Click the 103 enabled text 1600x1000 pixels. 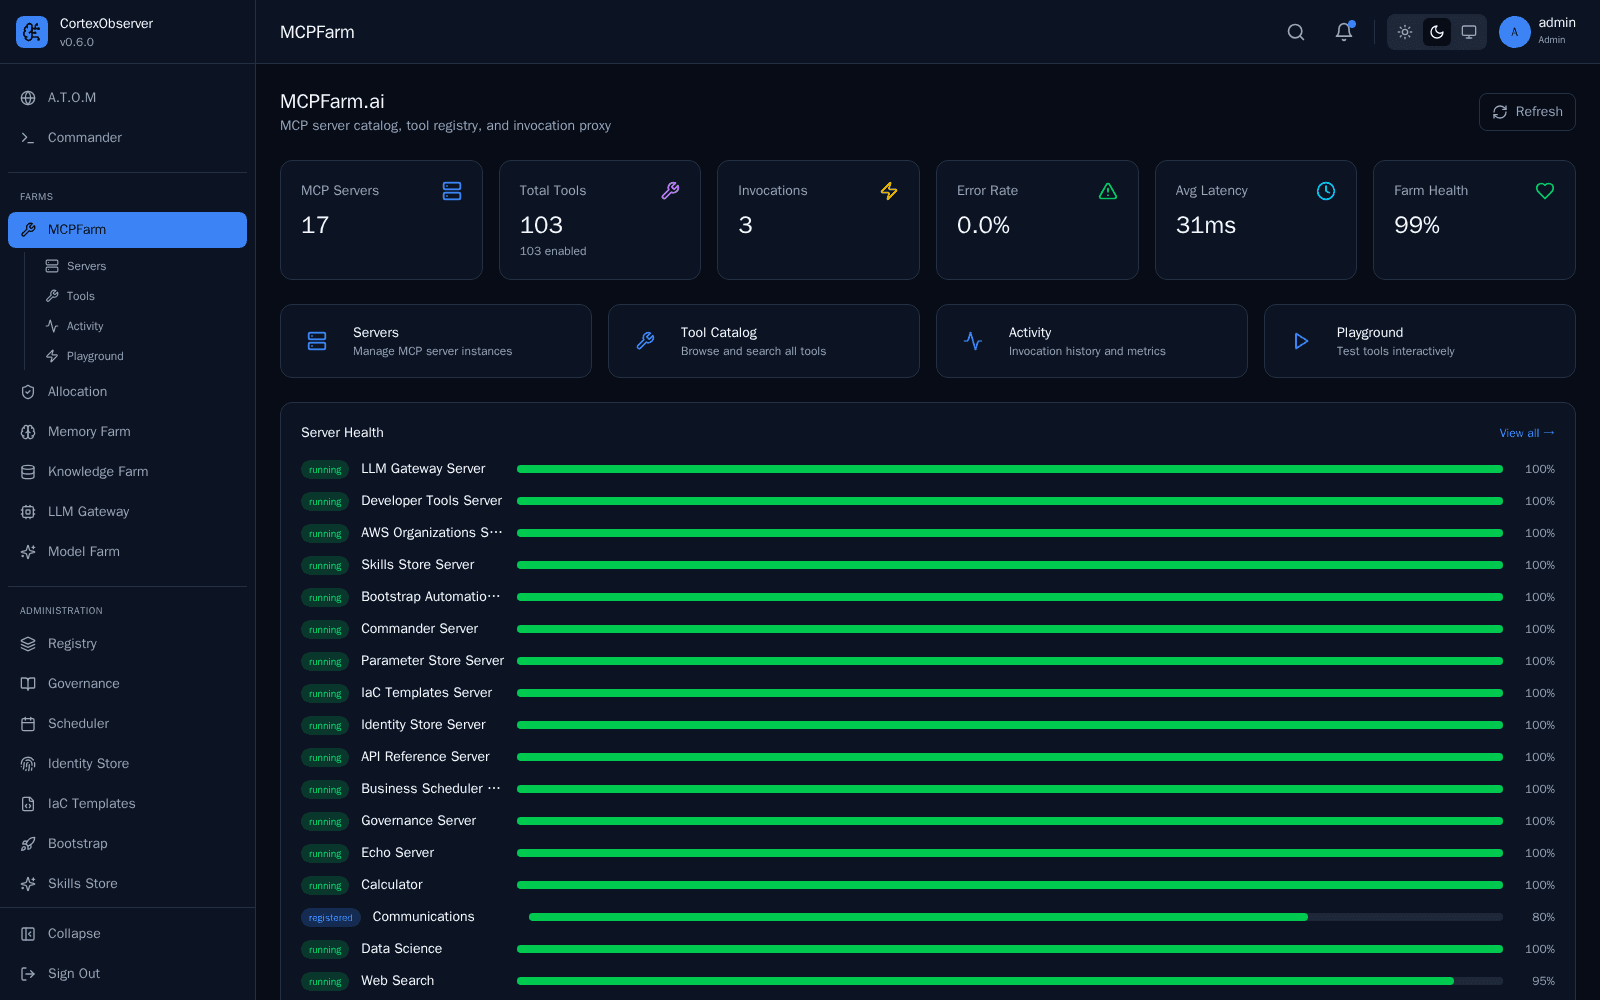coord(553,251)
